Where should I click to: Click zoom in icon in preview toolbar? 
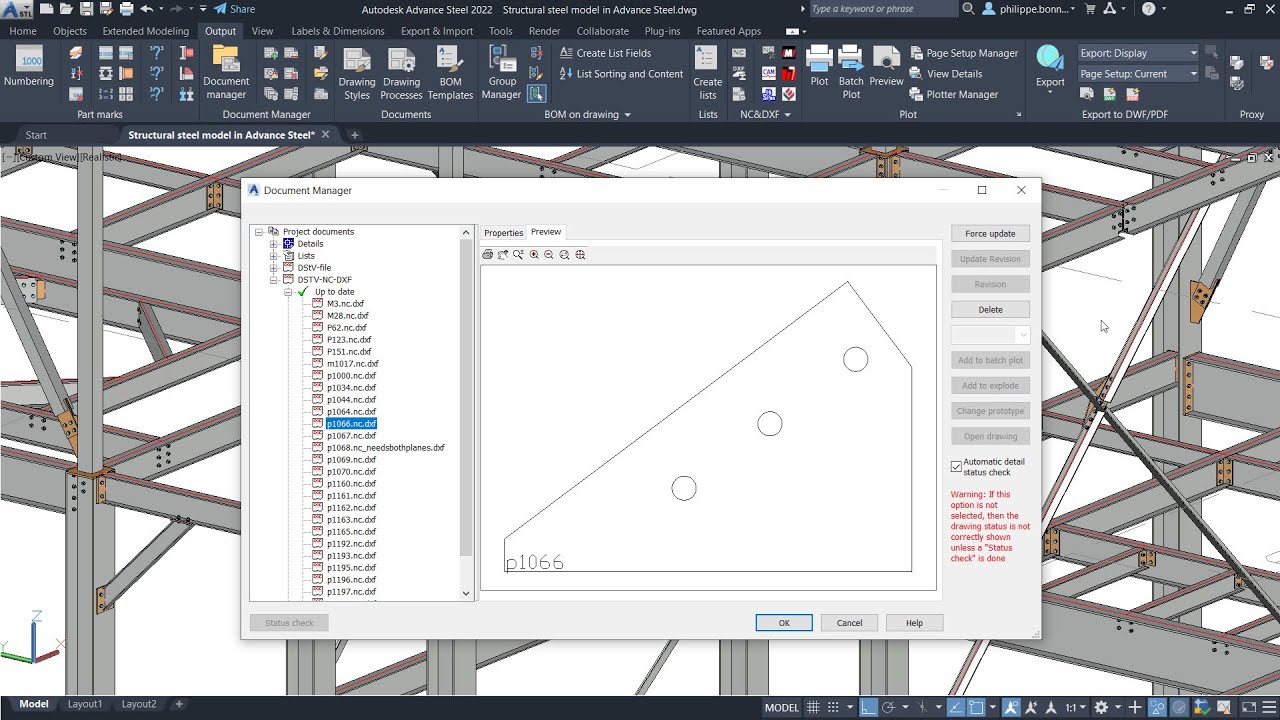pos(534,255)
